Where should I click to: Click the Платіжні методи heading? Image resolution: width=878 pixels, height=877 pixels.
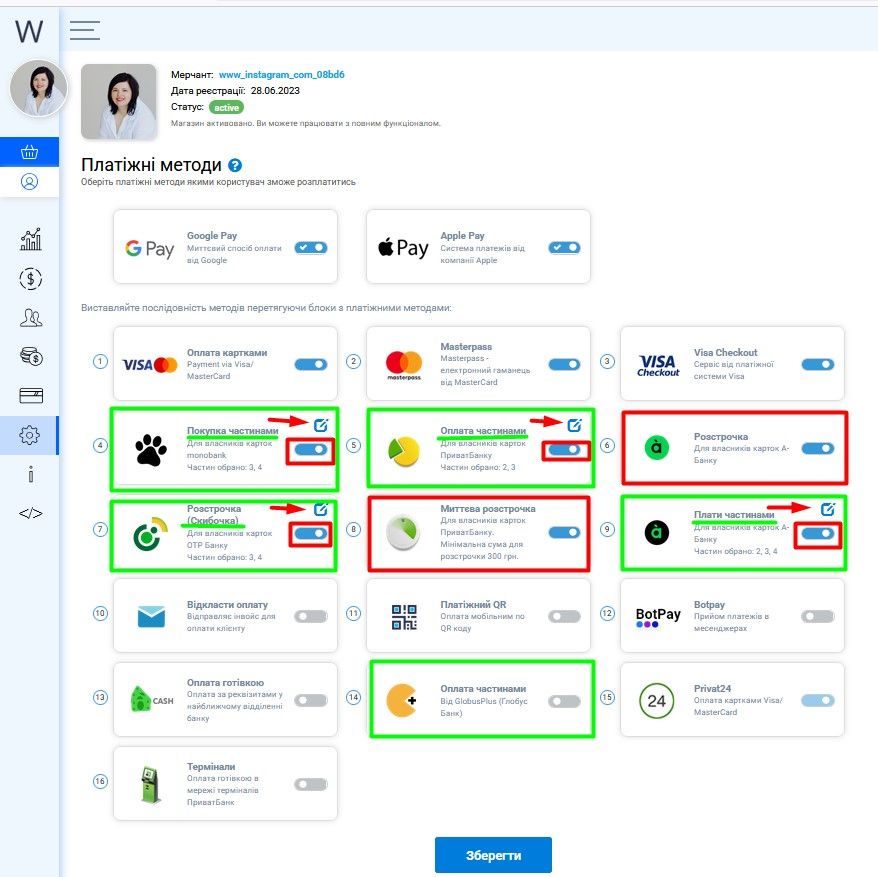pos(151,165)
